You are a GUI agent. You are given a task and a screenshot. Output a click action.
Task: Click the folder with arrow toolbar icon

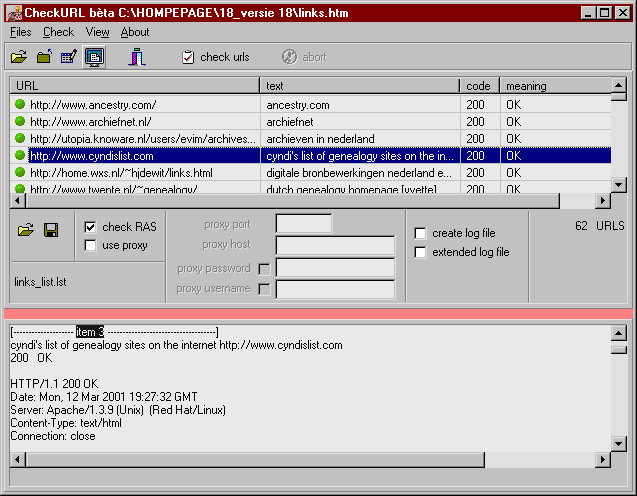(44, 57)
